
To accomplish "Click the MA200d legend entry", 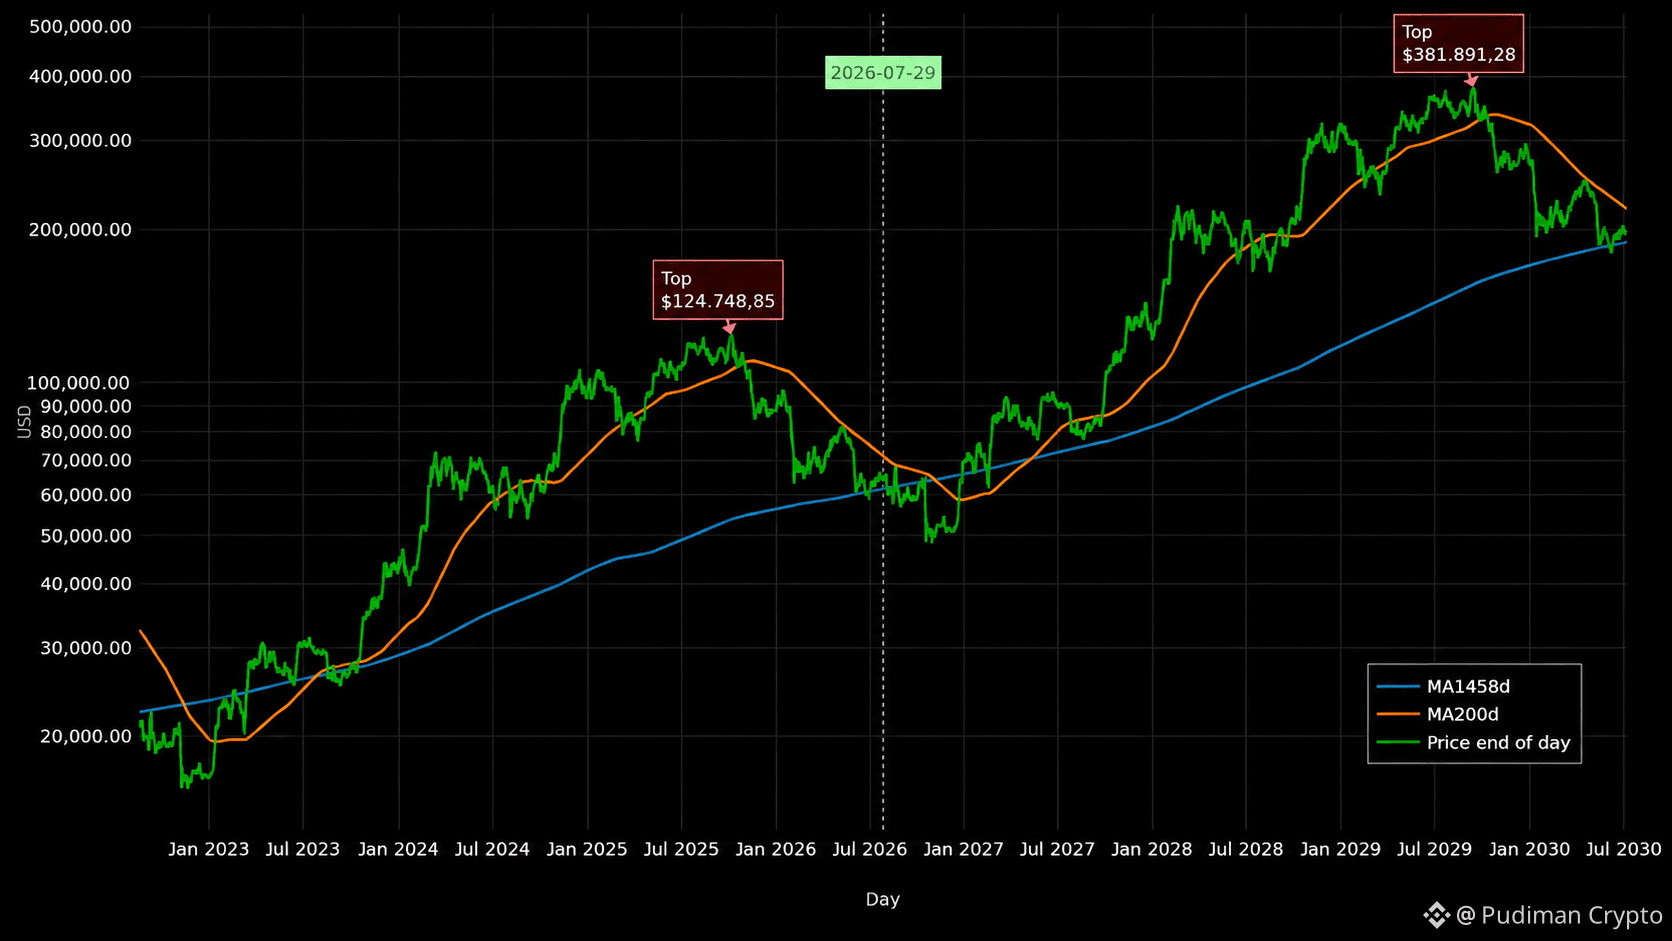I will [x=1437, y=714].
